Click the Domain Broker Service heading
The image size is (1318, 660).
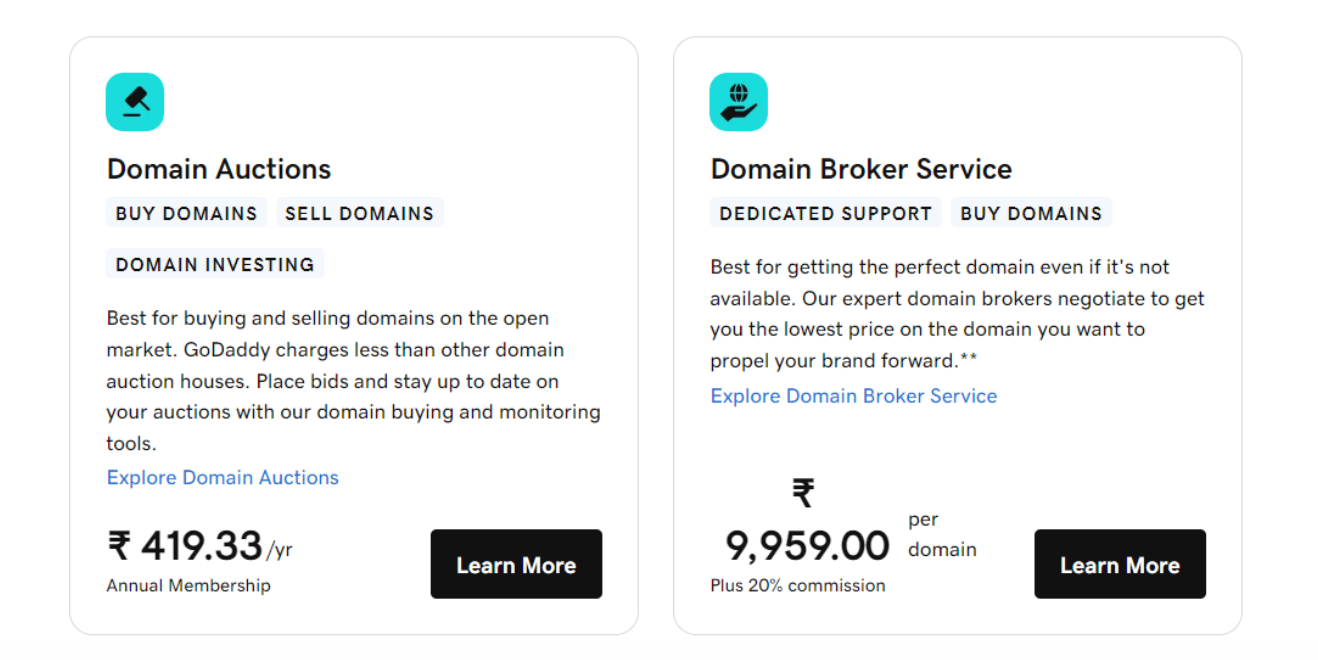(861, 169)
